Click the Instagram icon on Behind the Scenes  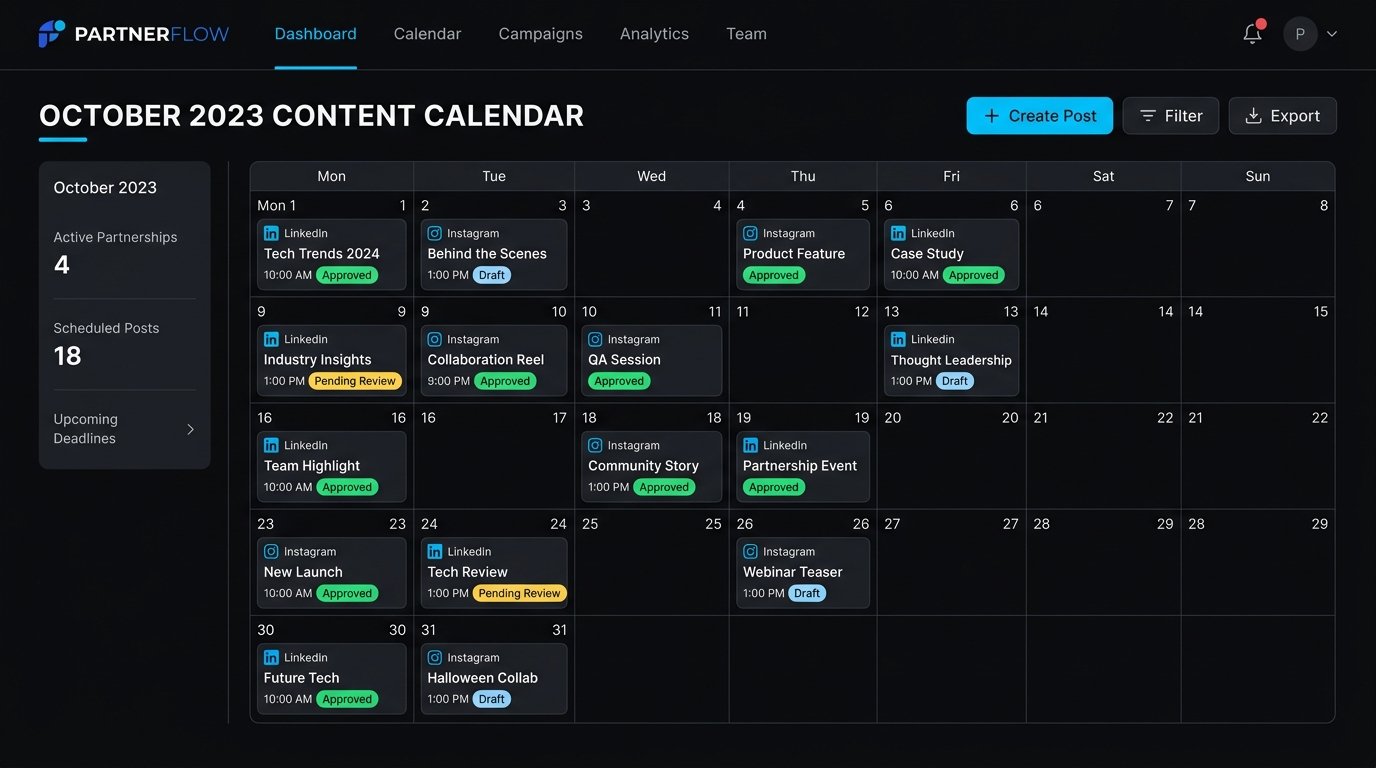[x=435, y=233]
